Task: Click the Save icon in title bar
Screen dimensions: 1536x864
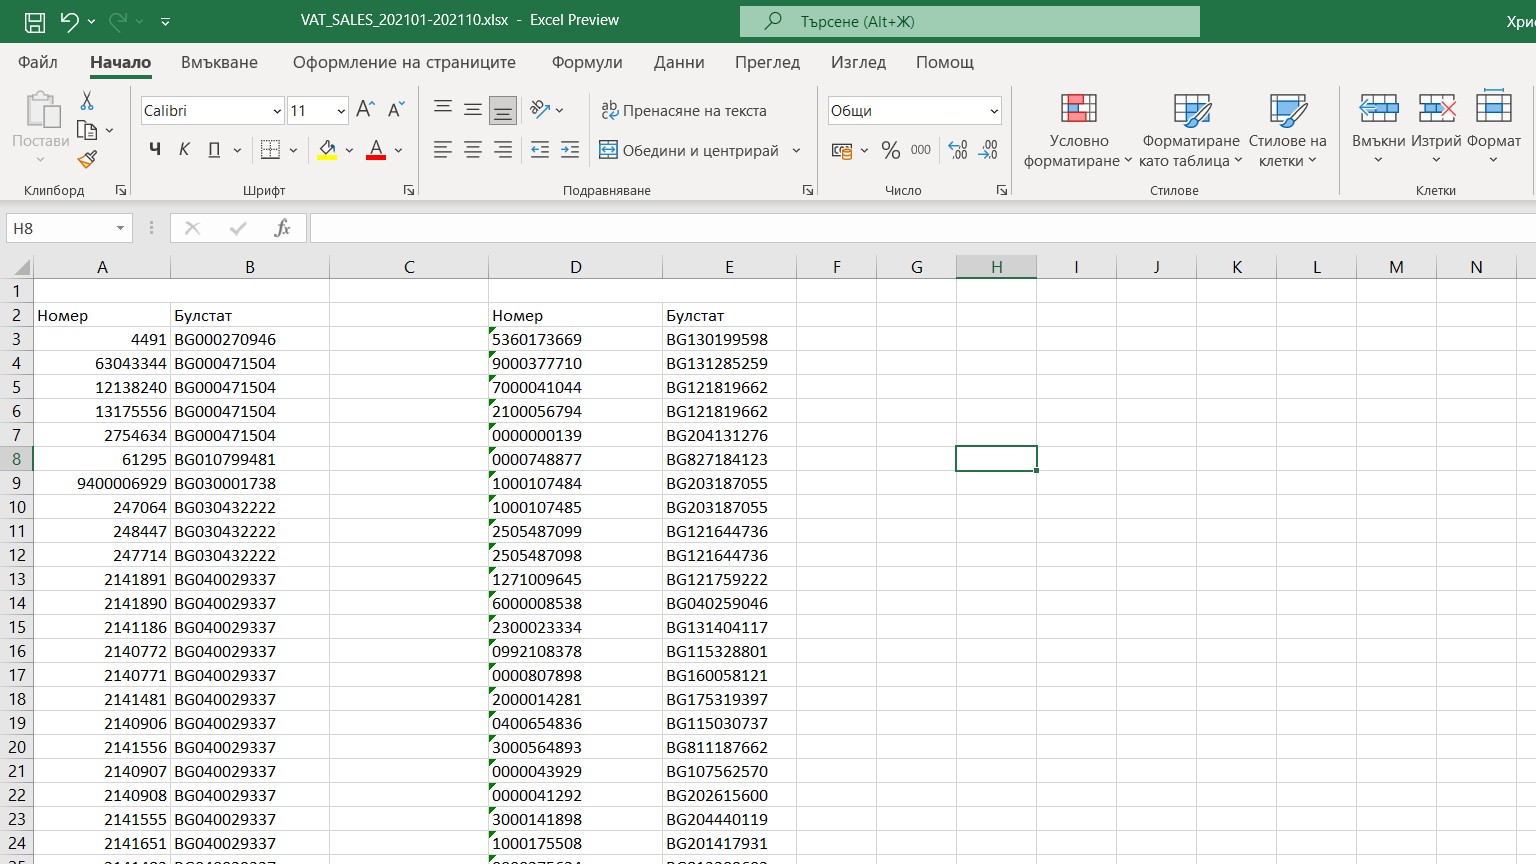Action: pos(34,21)
